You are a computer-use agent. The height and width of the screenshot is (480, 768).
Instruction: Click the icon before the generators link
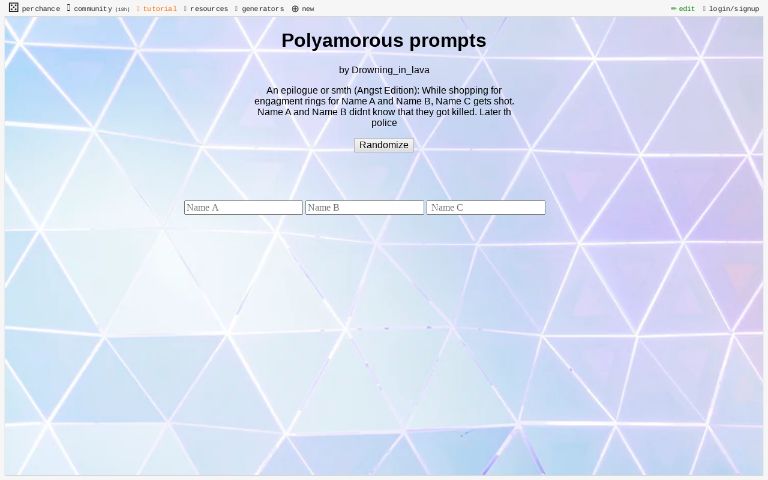point(236,9)
